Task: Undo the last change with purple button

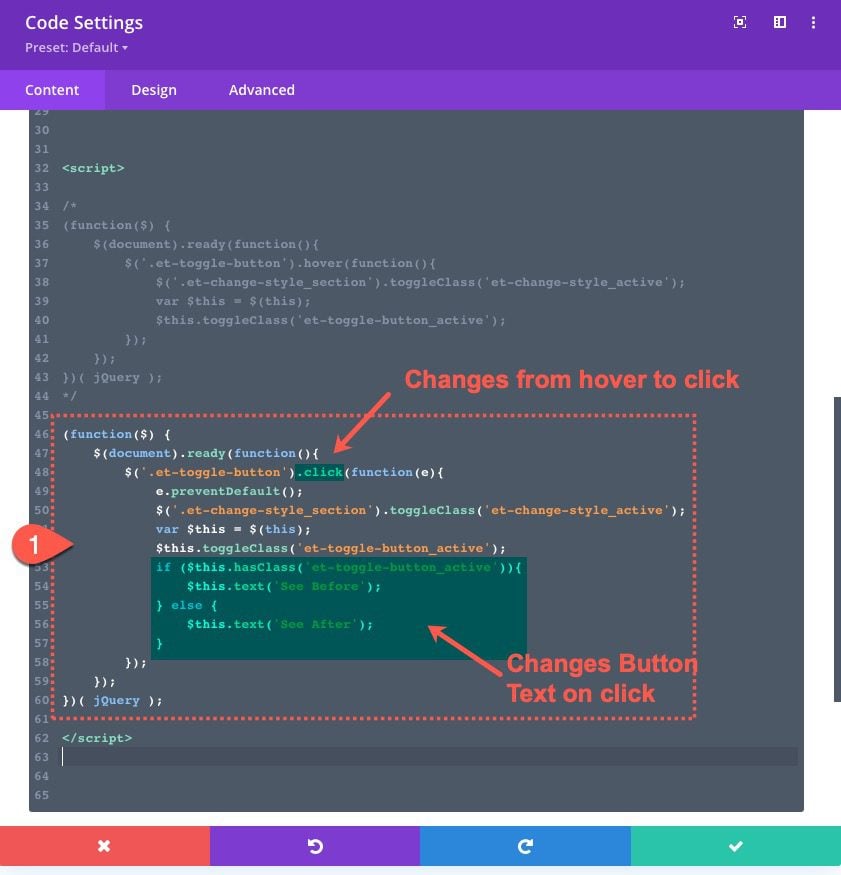Action: pyautogui.click(x=315, y=846)
